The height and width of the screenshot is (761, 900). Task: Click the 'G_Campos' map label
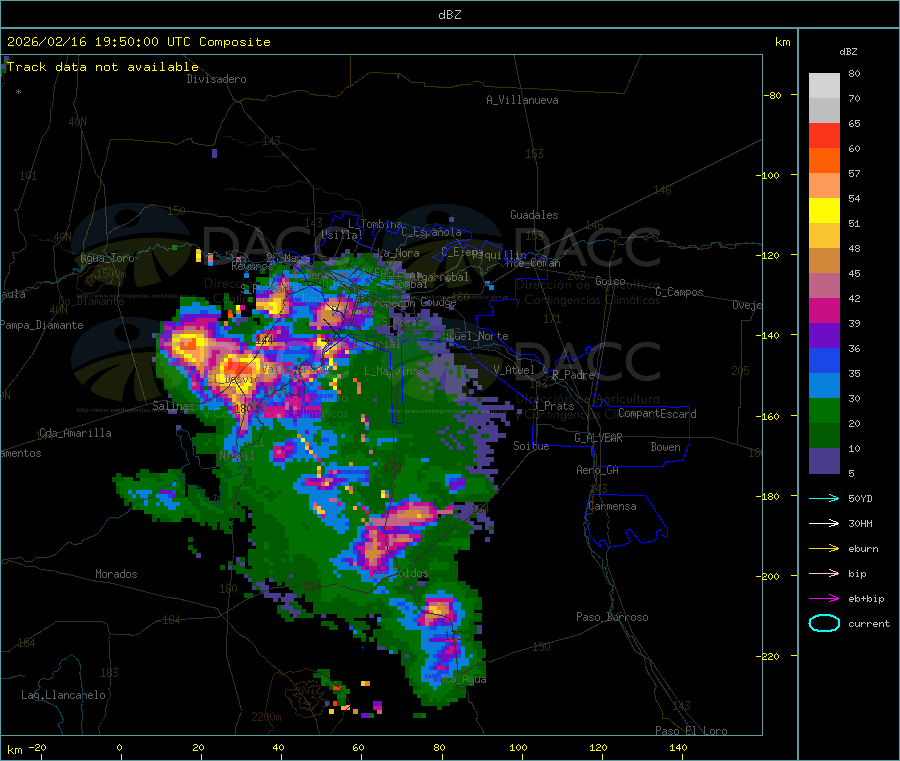tap(679, 292)
